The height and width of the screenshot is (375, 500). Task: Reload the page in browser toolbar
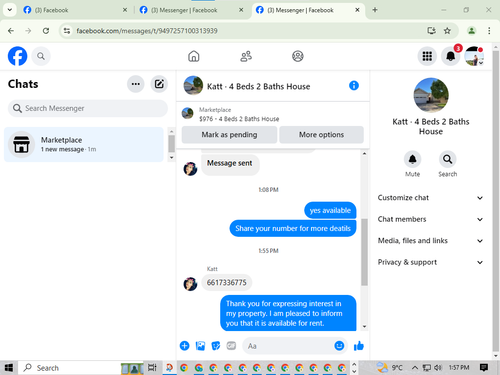(x=46, y=31)
